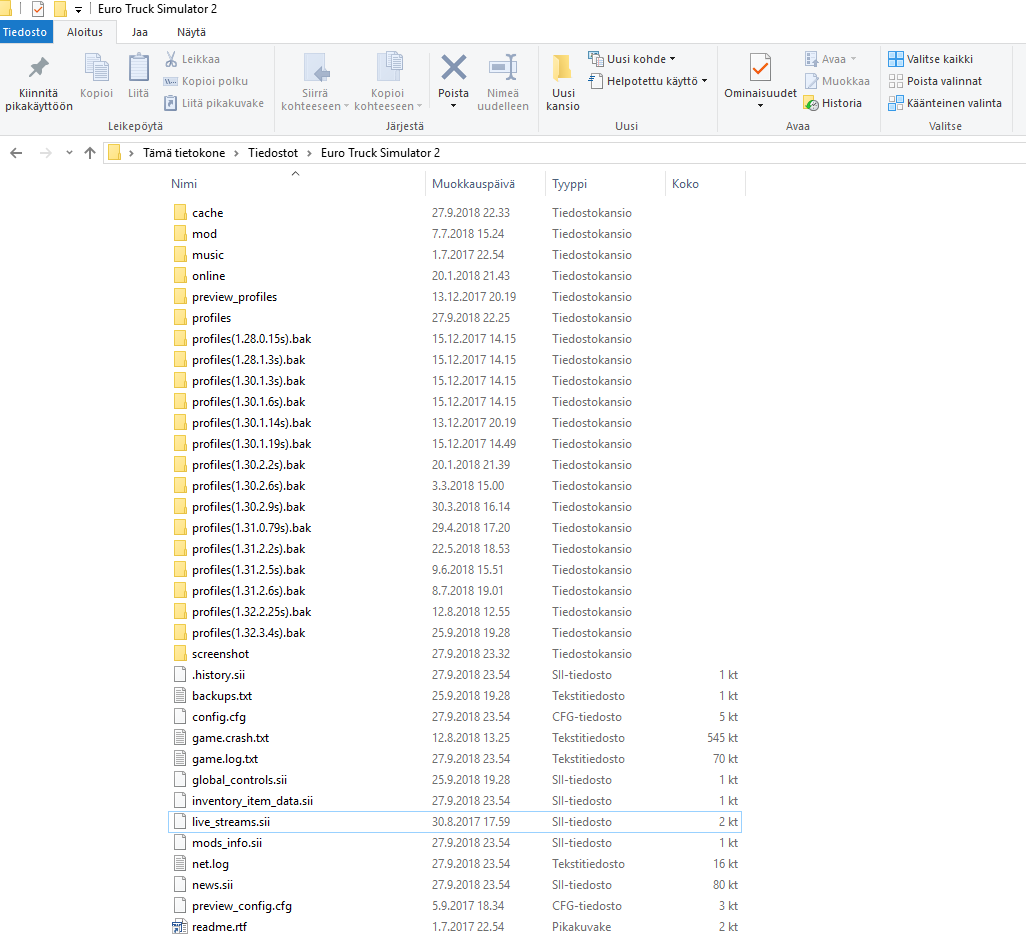Click Käänteinen valinta invert selection
This screenshot has width=1026, height=940.
pyautogui.click(x=945, y=103)
